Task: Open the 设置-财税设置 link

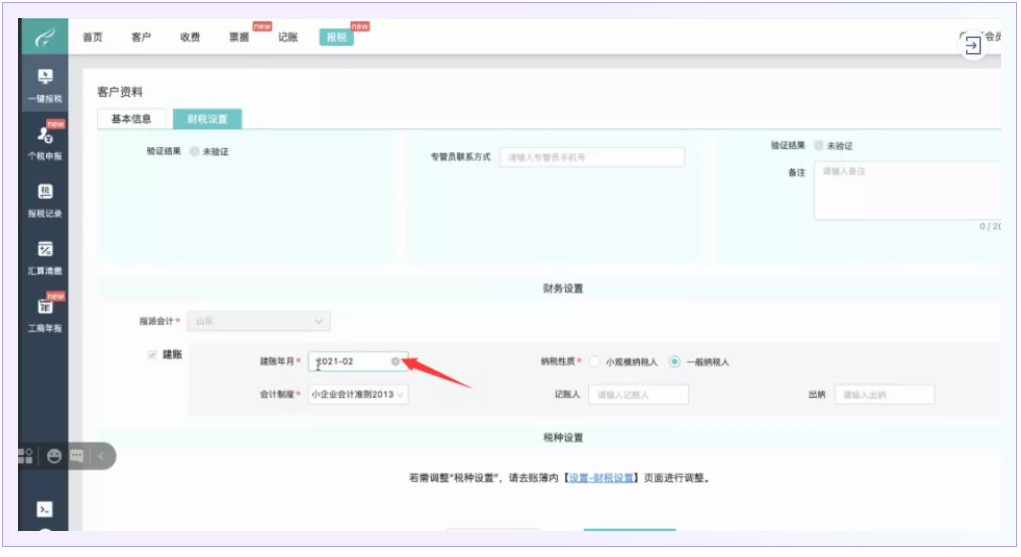Action: [601, 478]
